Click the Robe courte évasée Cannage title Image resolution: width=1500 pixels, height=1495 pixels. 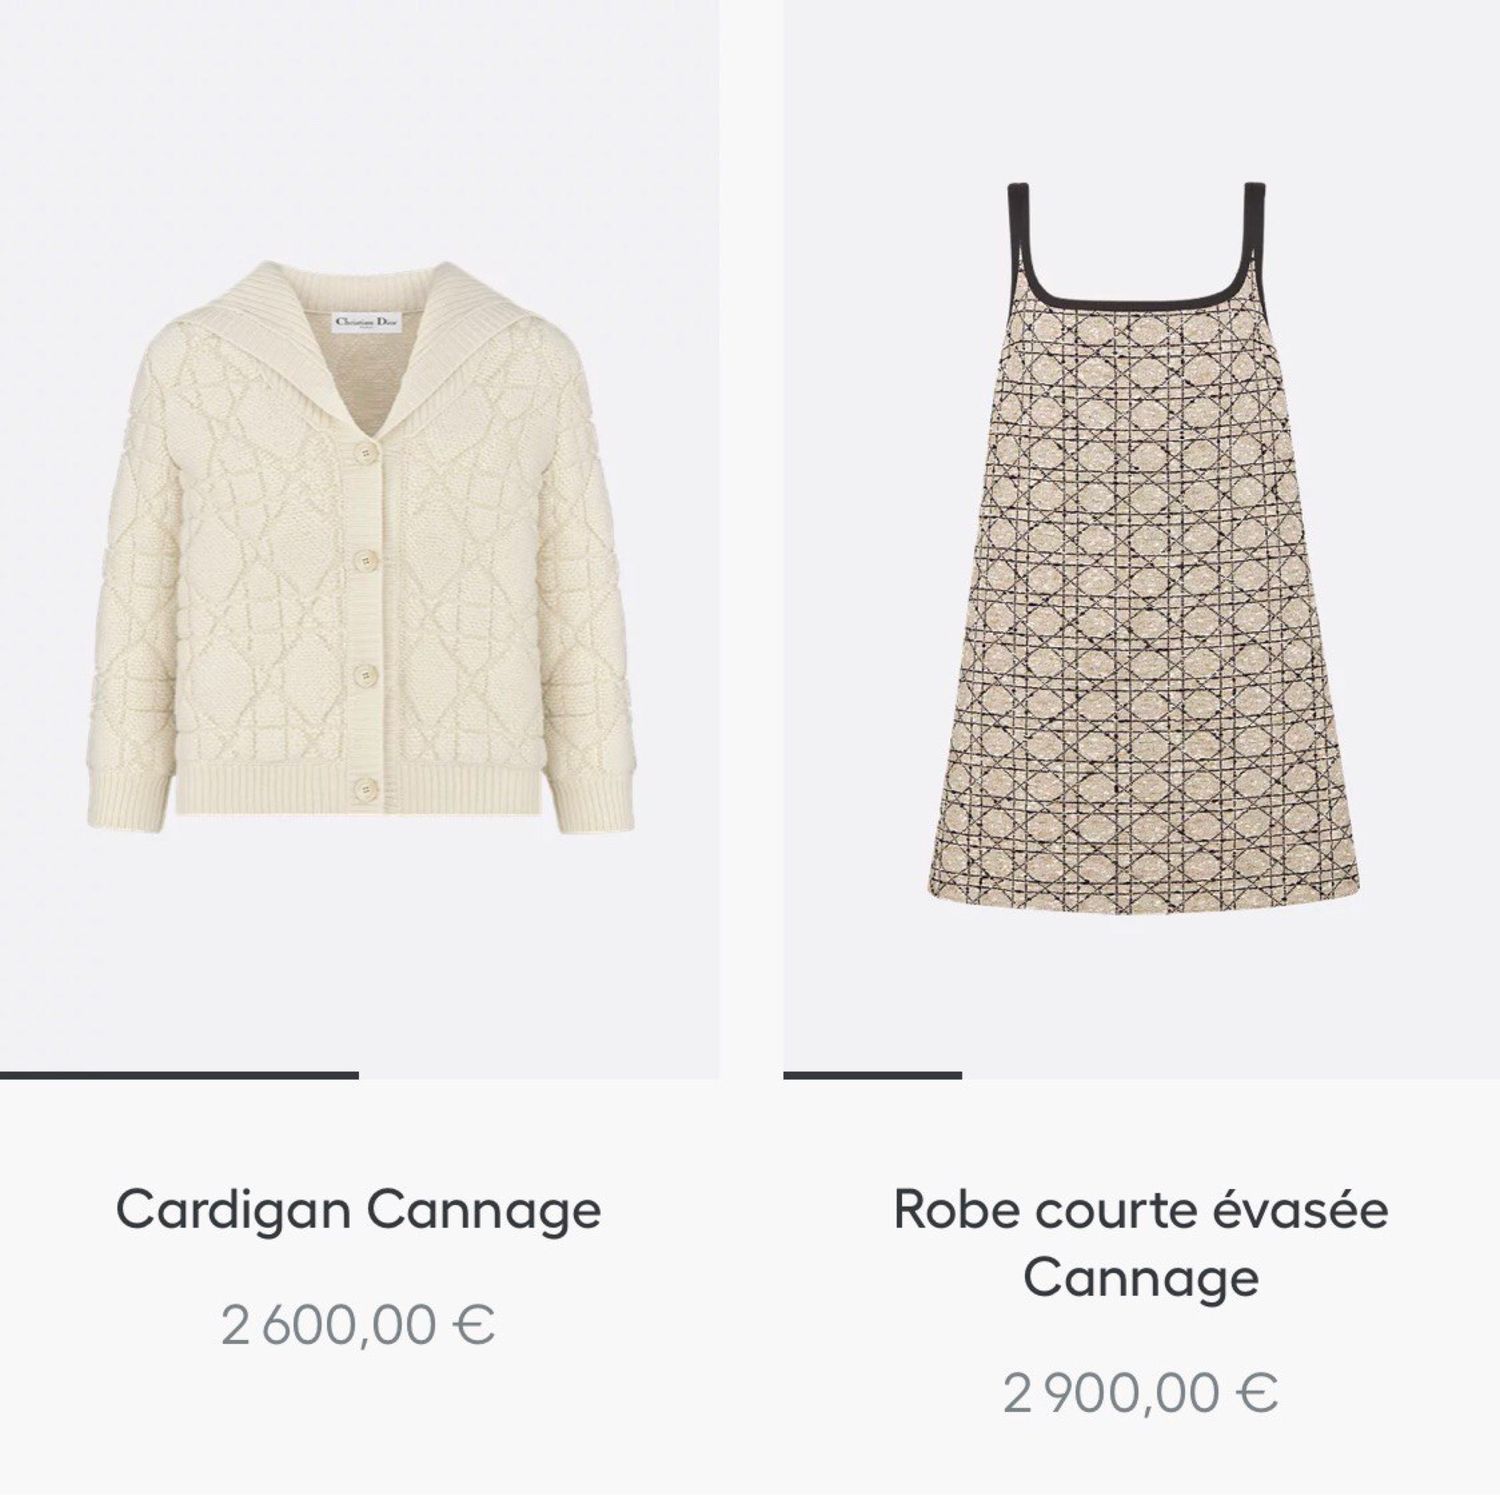[x=1141, y=1243]
